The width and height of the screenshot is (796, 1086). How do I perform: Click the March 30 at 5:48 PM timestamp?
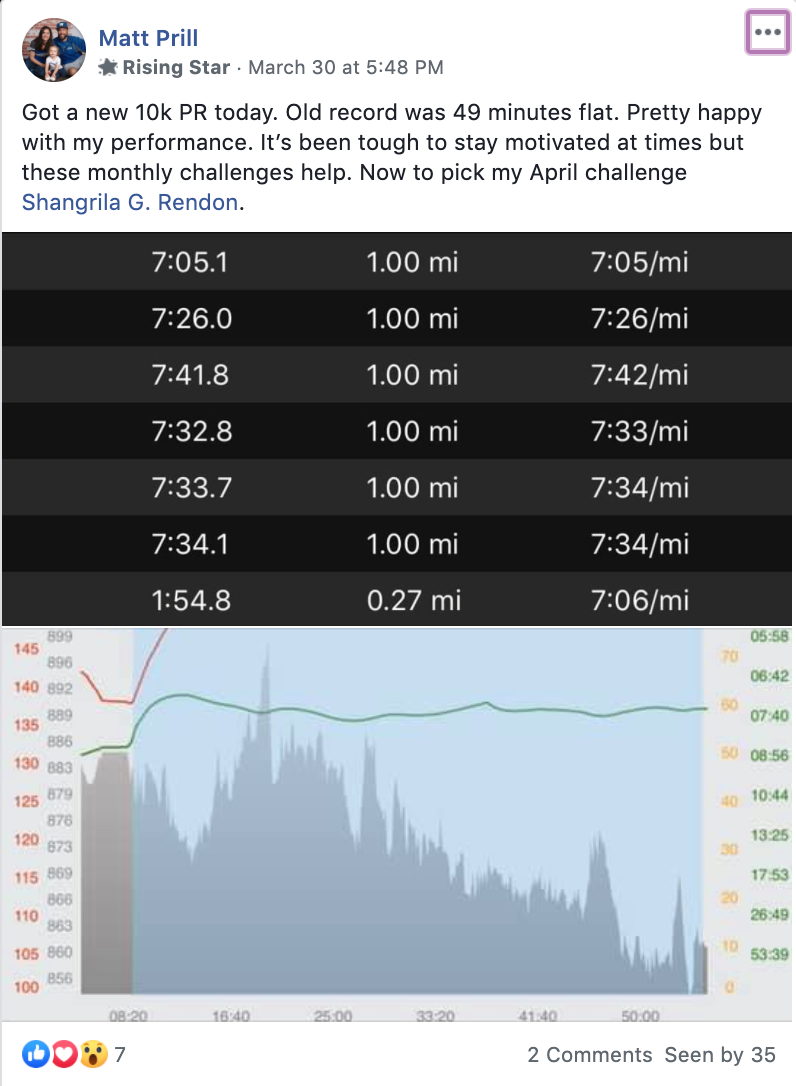tap(346, 67)
